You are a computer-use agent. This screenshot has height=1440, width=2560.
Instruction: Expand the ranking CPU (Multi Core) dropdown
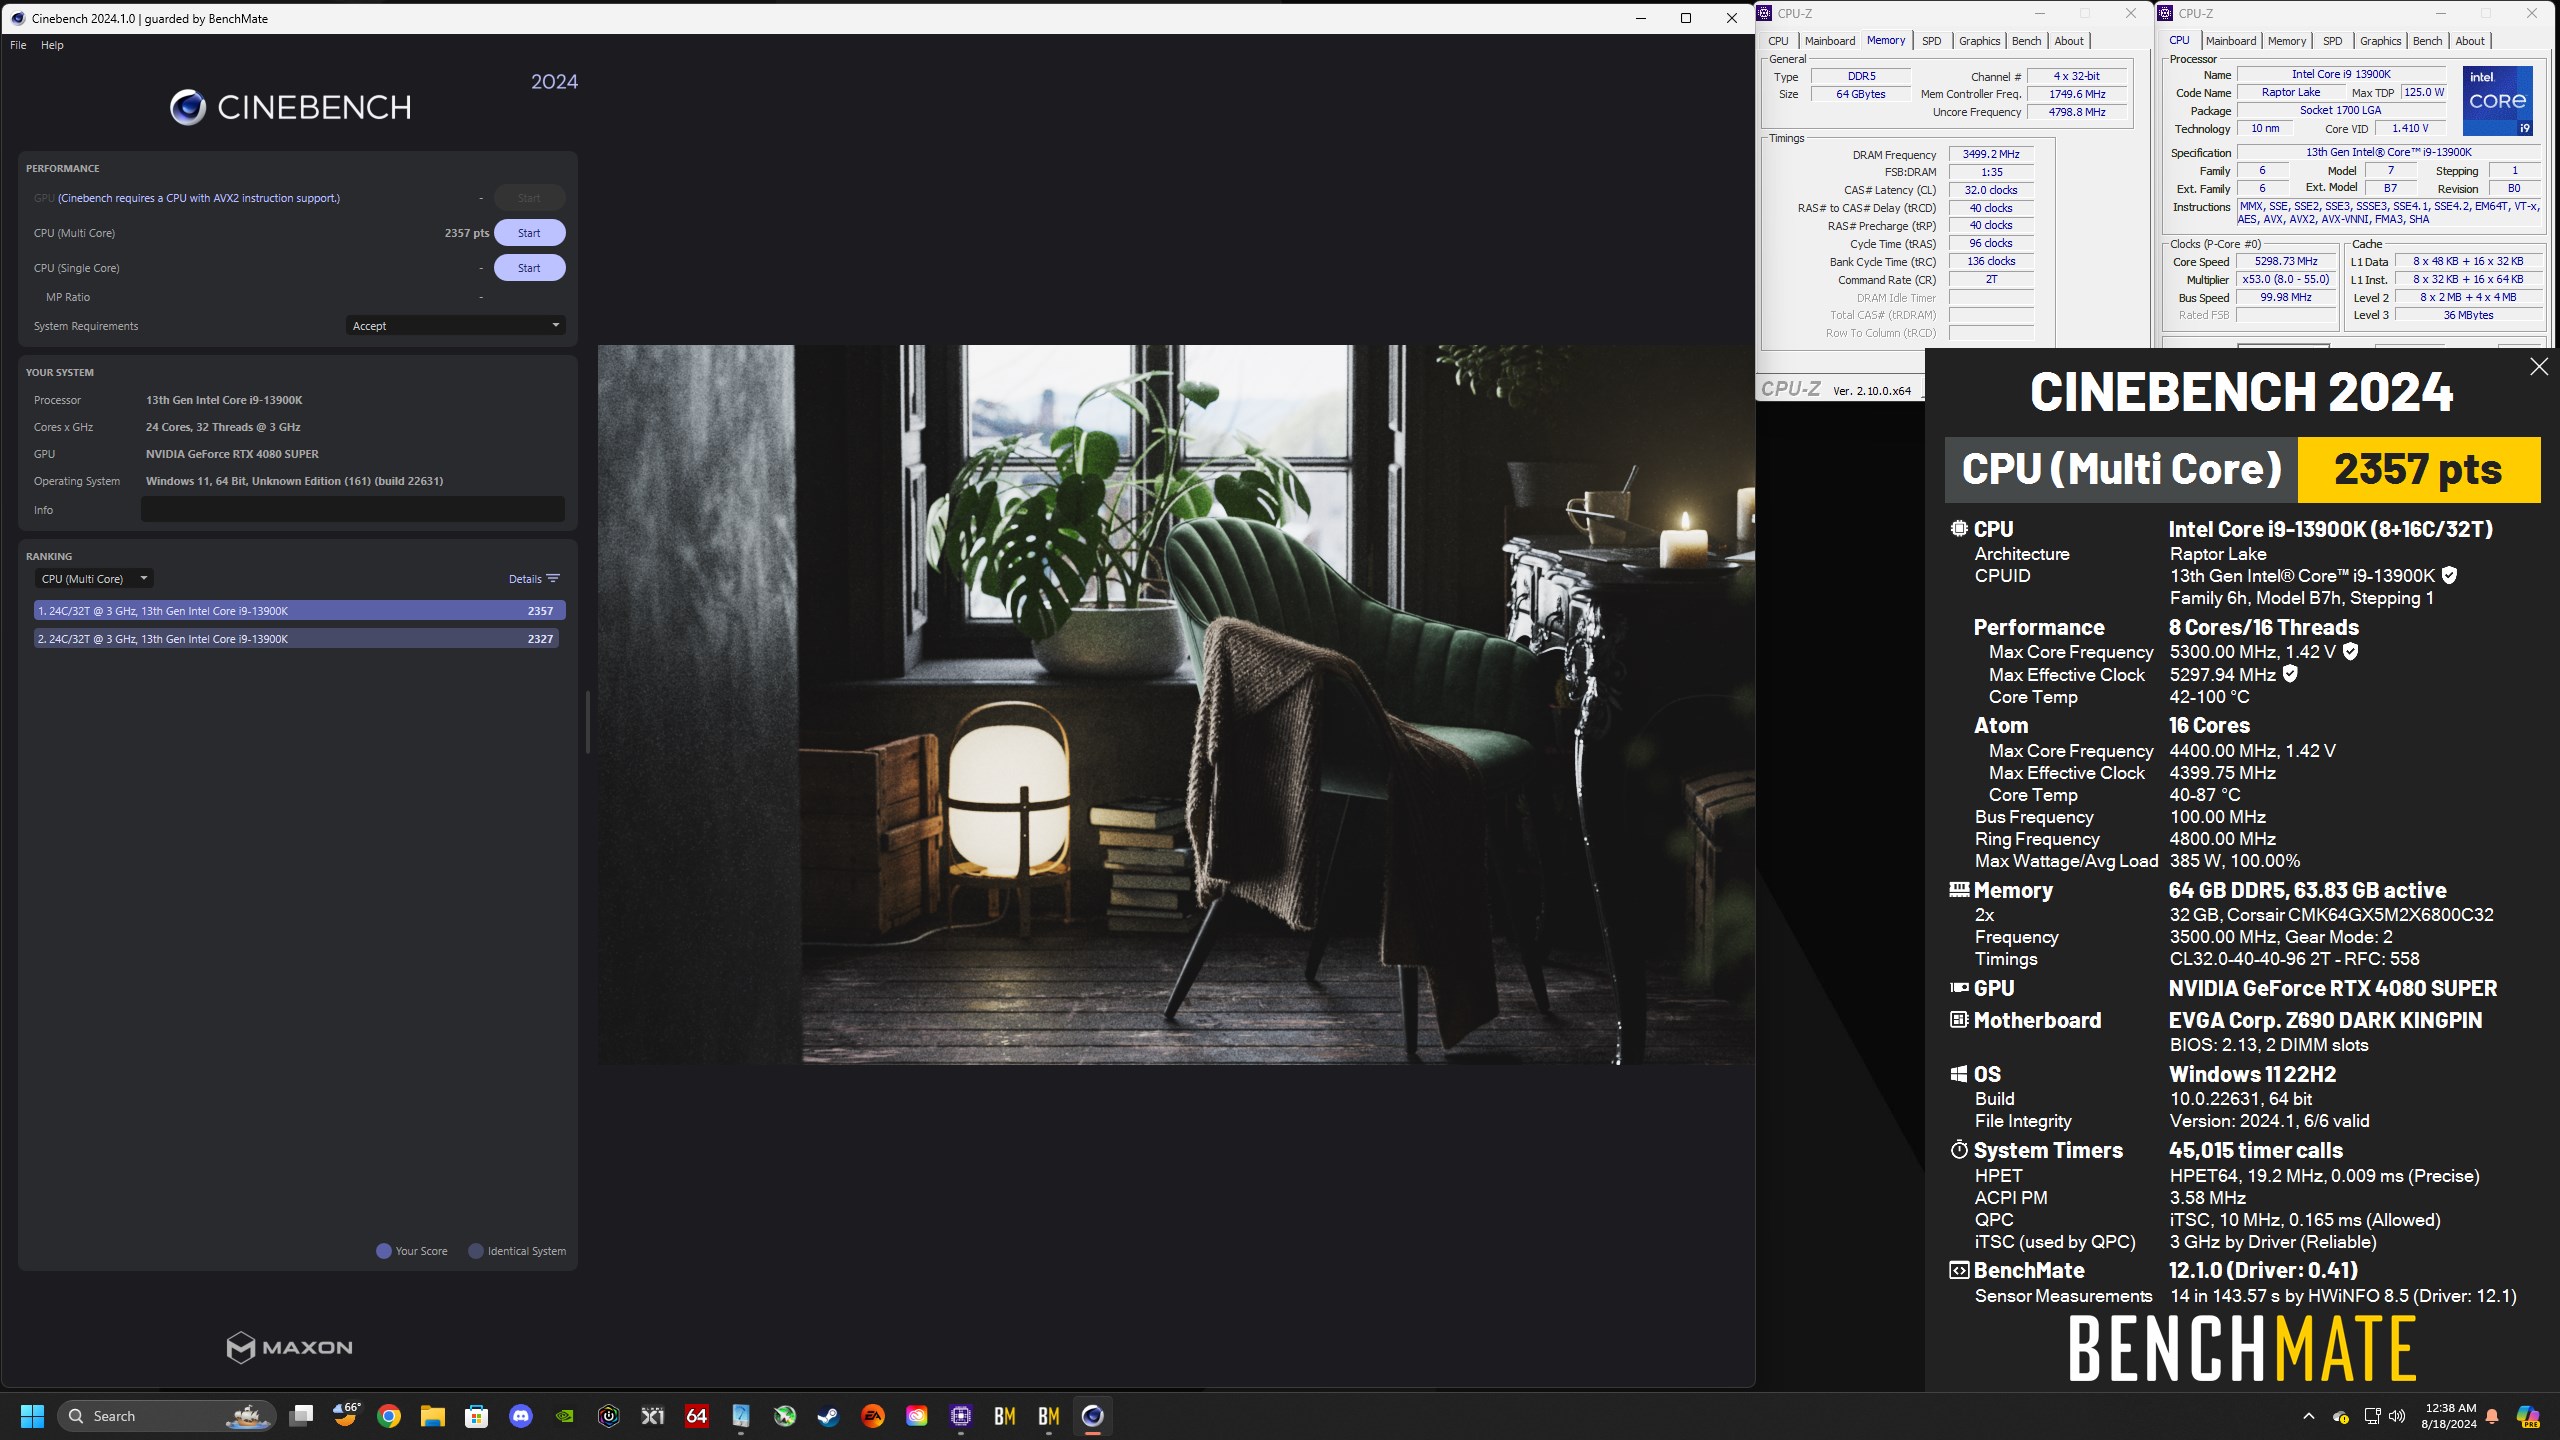(94, 579)
